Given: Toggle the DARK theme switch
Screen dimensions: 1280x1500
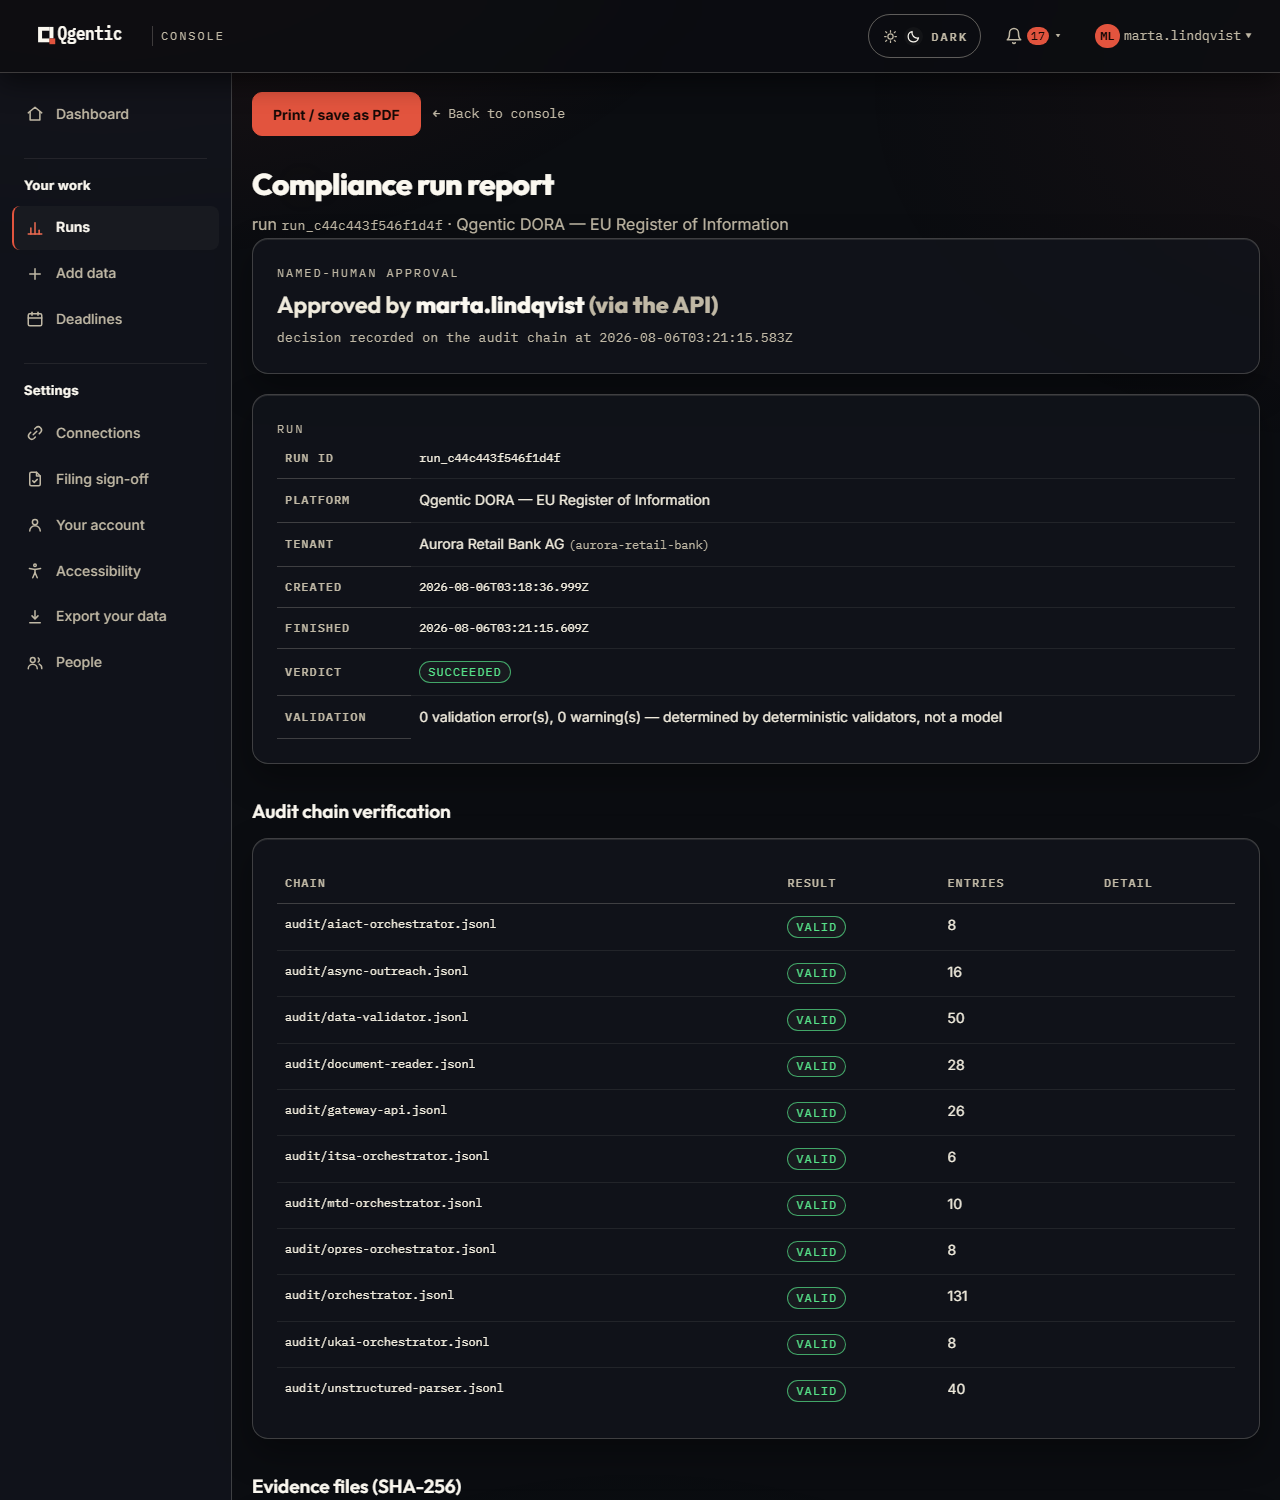Looking at the screenshot, I should coord(924,36).
